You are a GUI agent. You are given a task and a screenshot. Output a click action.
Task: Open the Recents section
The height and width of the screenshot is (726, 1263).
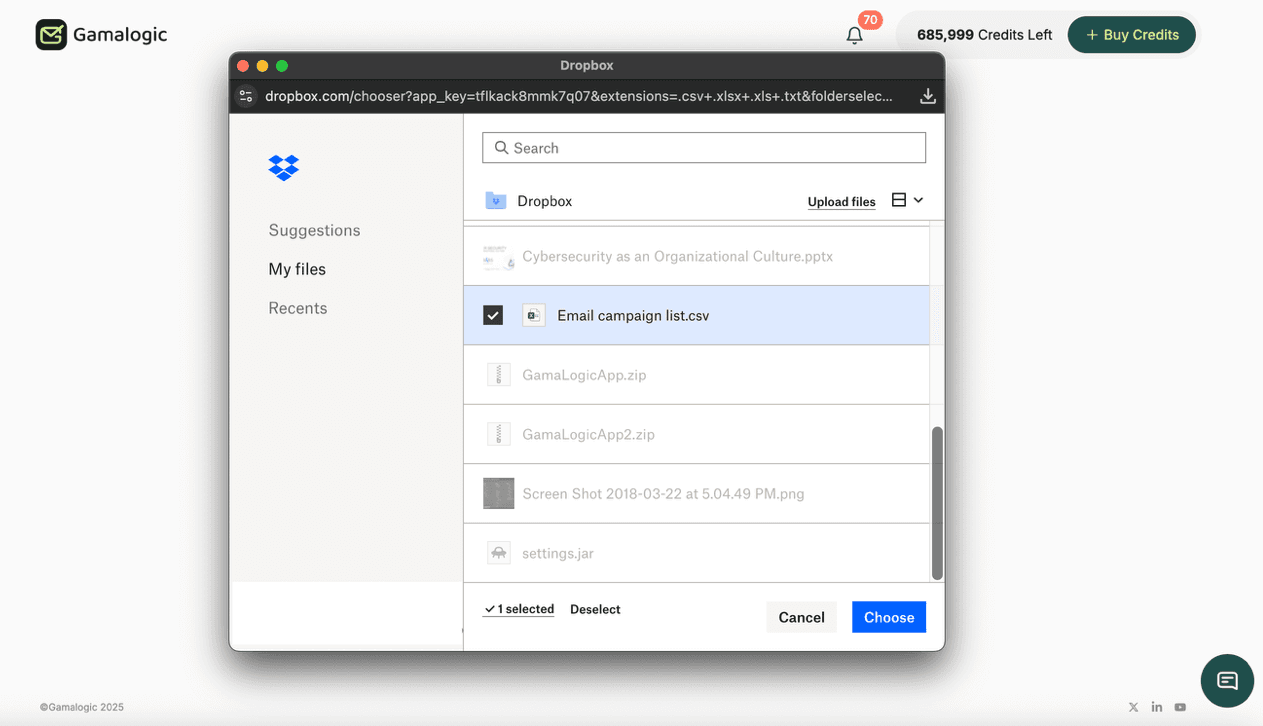point(297,307)
